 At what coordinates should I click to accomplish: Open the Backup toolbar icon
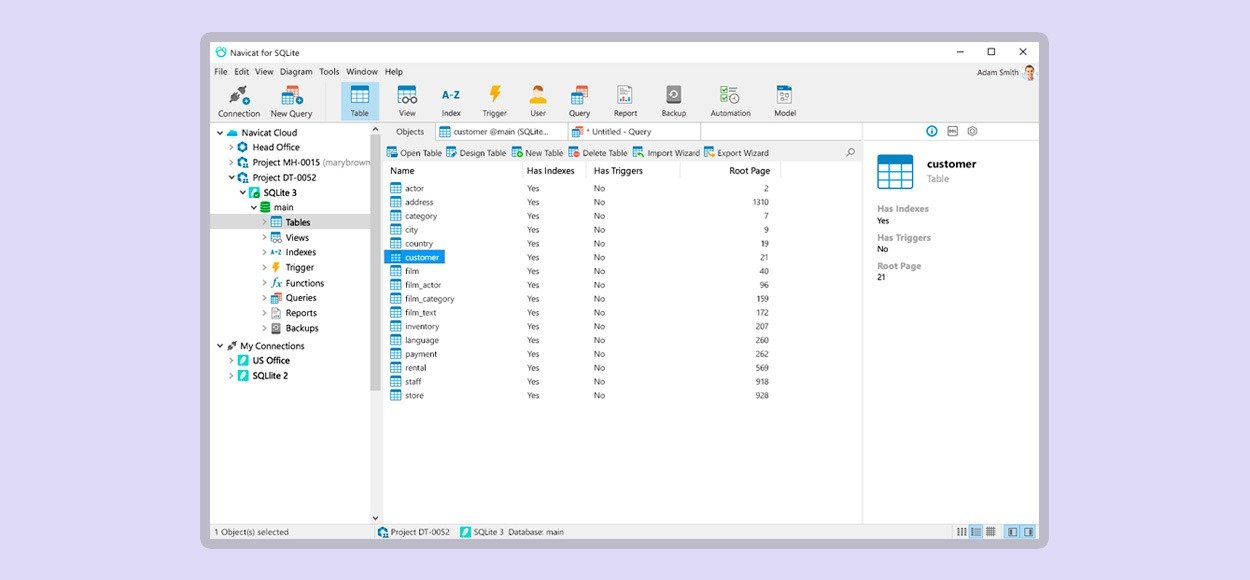[x=674, y=101]
